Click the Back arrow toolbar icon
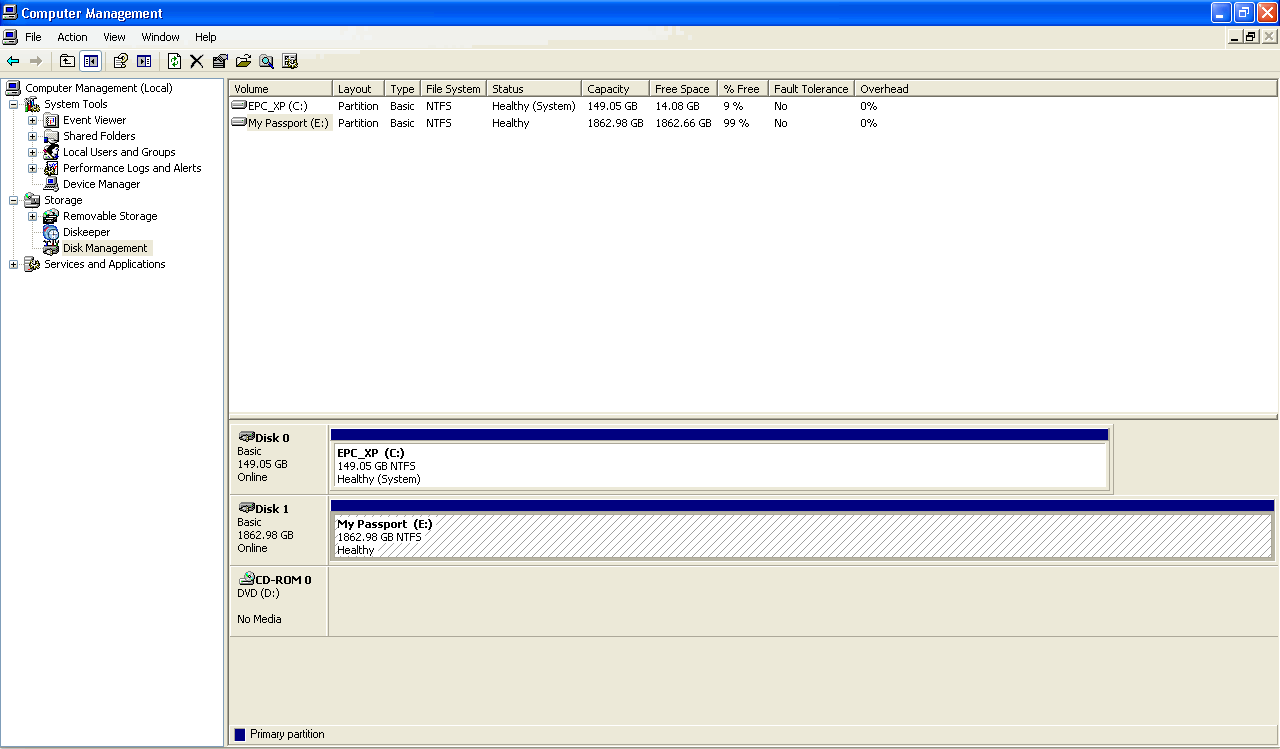 13,61
